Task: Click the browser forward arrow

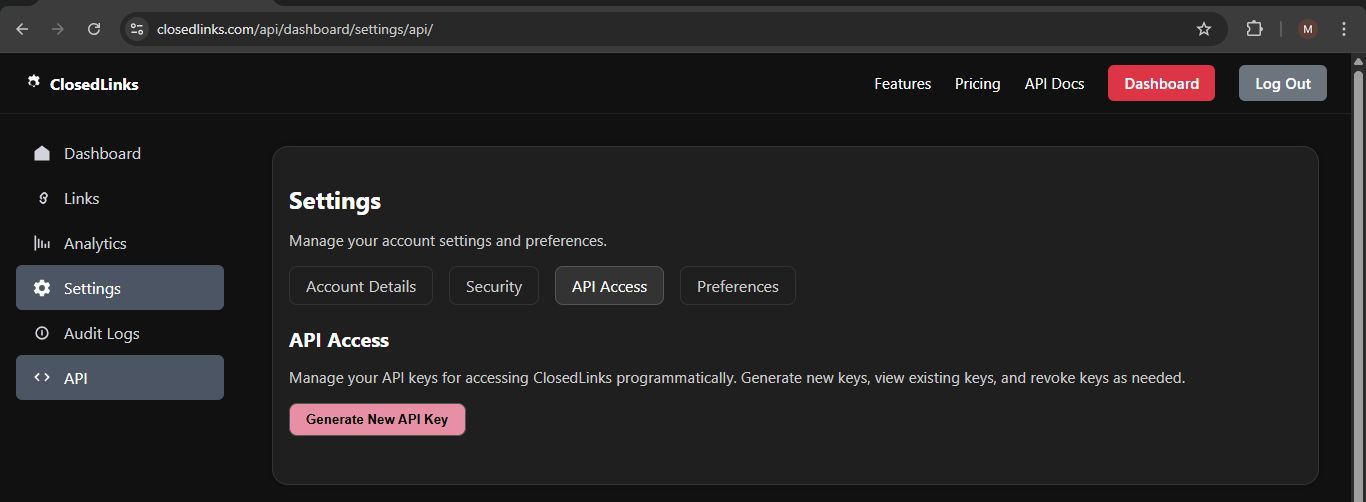Action: (58, 29)
